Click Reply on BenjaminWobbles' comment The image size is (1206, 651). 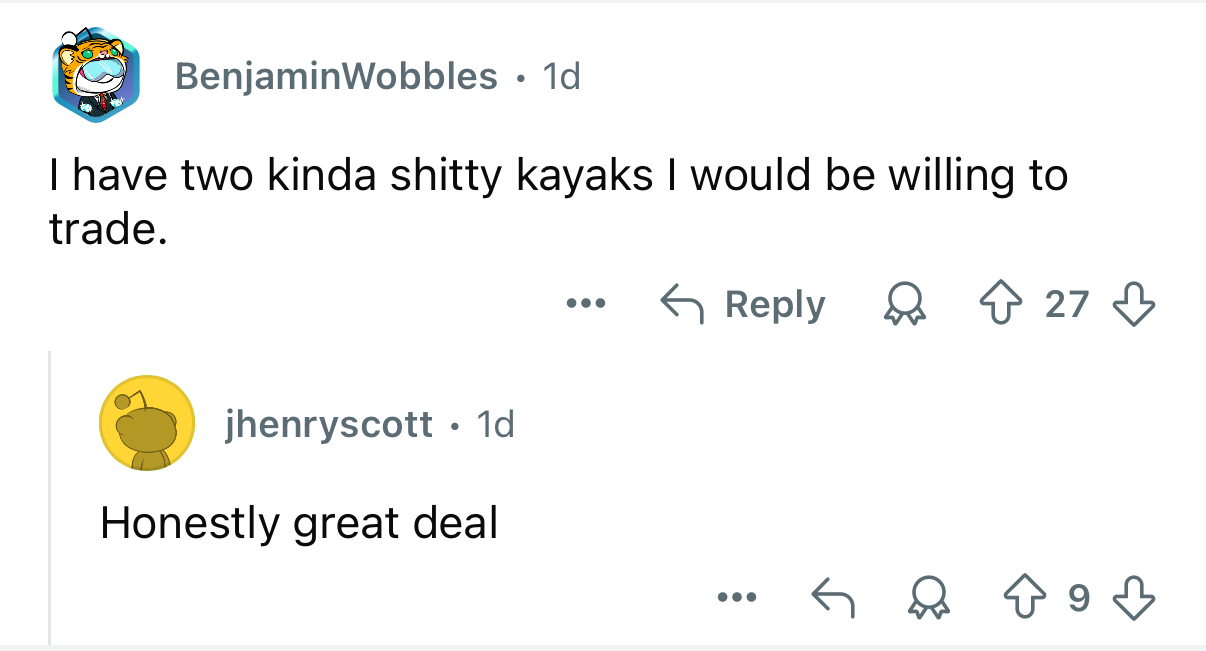[742, 304]
